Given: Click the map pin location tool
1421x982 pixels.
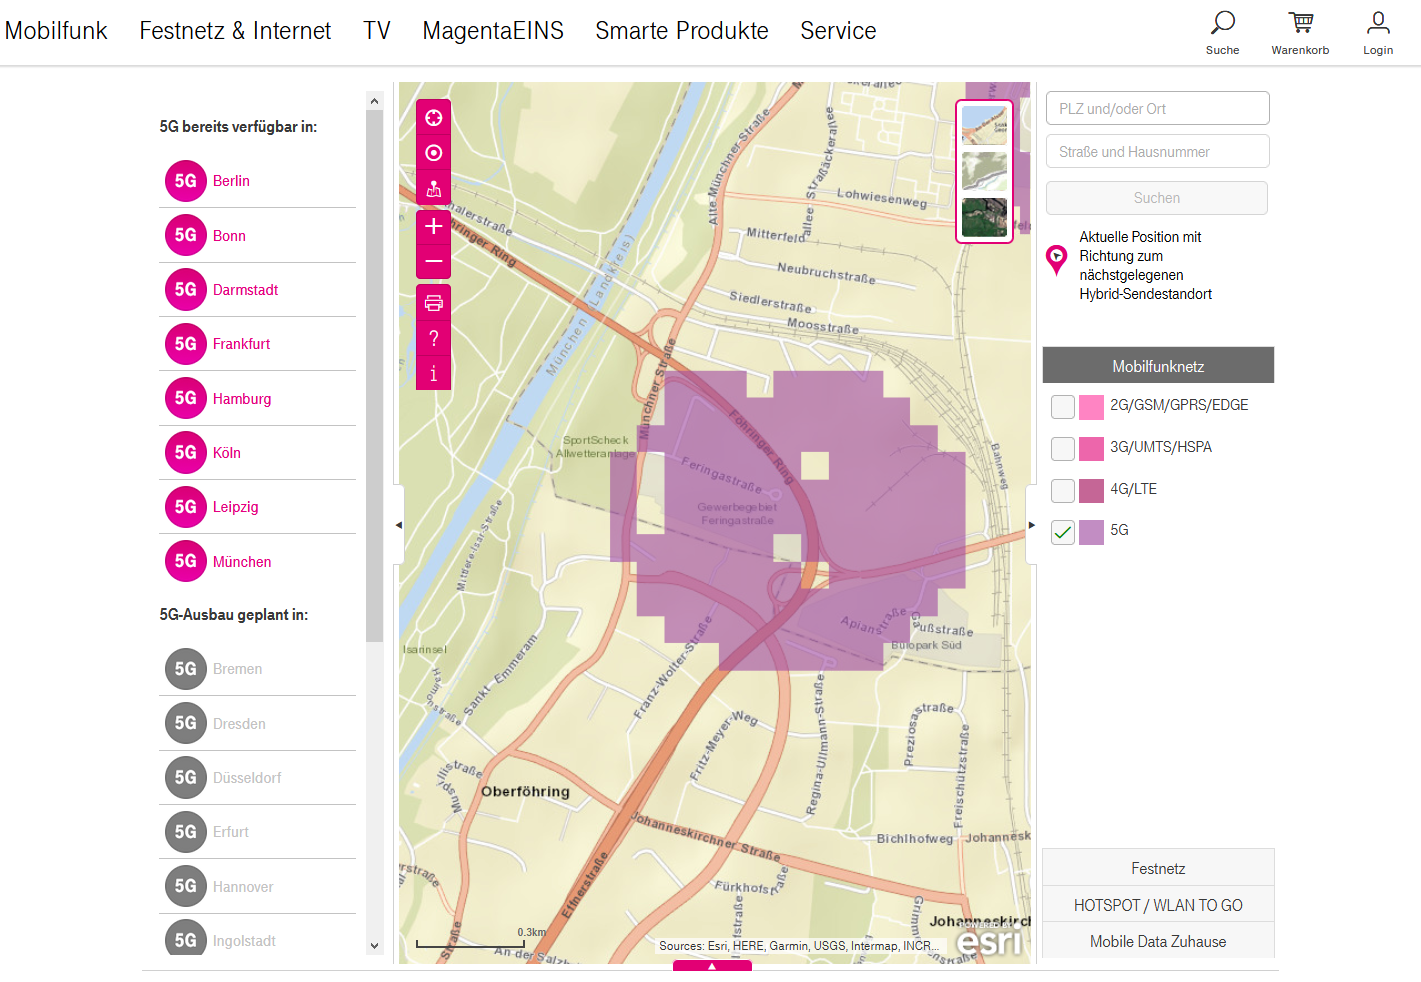Looking at the screenshot, I should point(433,188).
